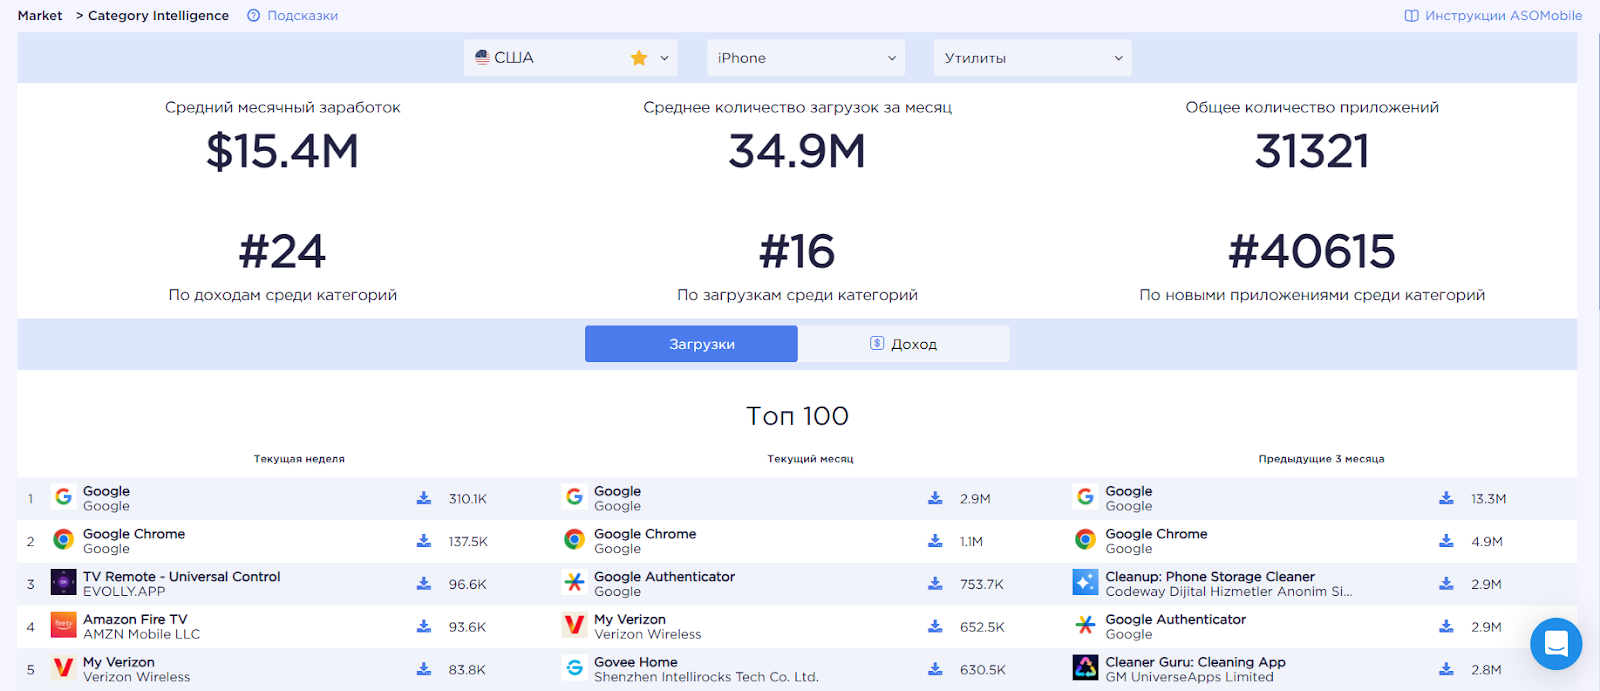Open Govee Home app name
This screenshot has height=691, width=1600.
pyautogui.click(x=636, y=662)
